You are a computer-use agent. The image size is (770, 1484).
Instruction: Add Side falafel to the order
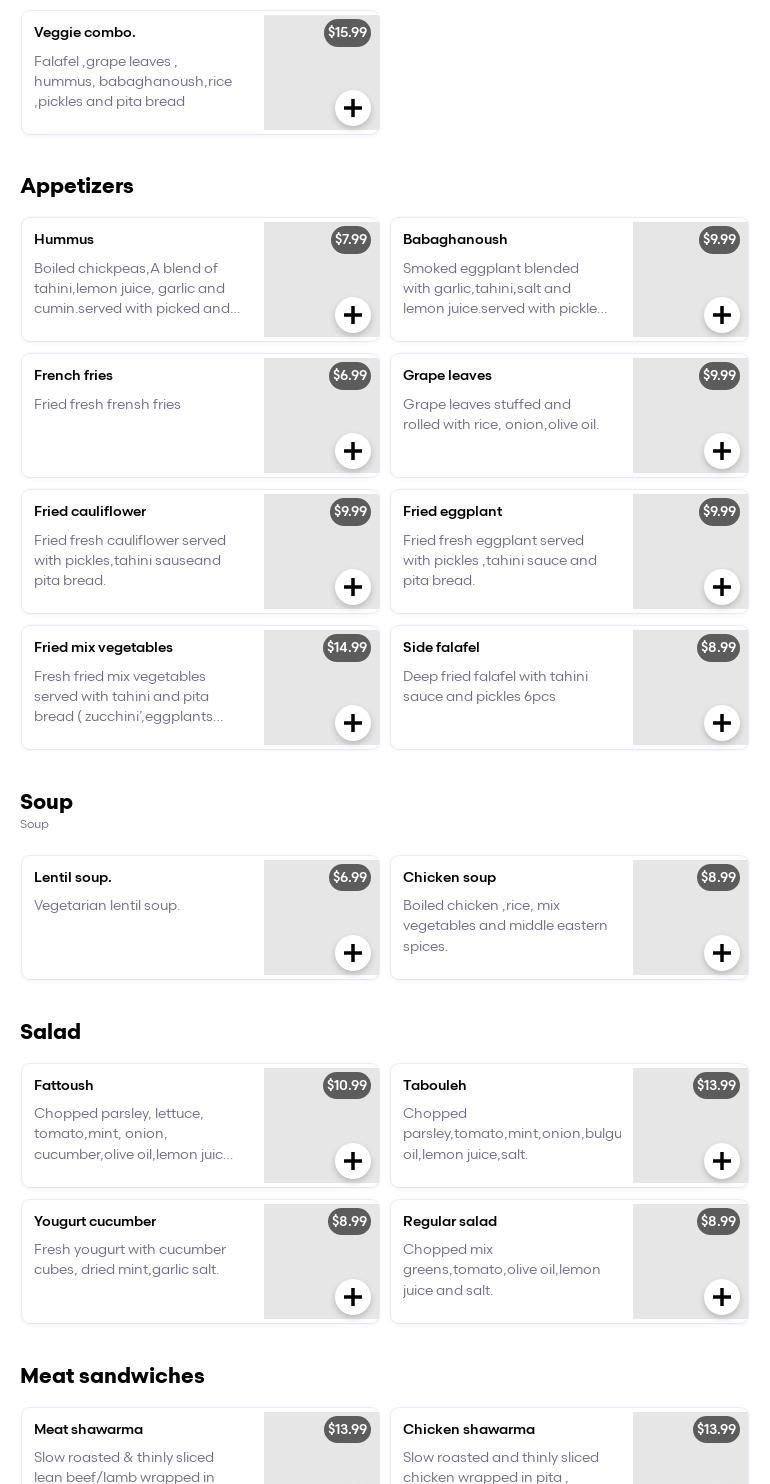point(722,723)
